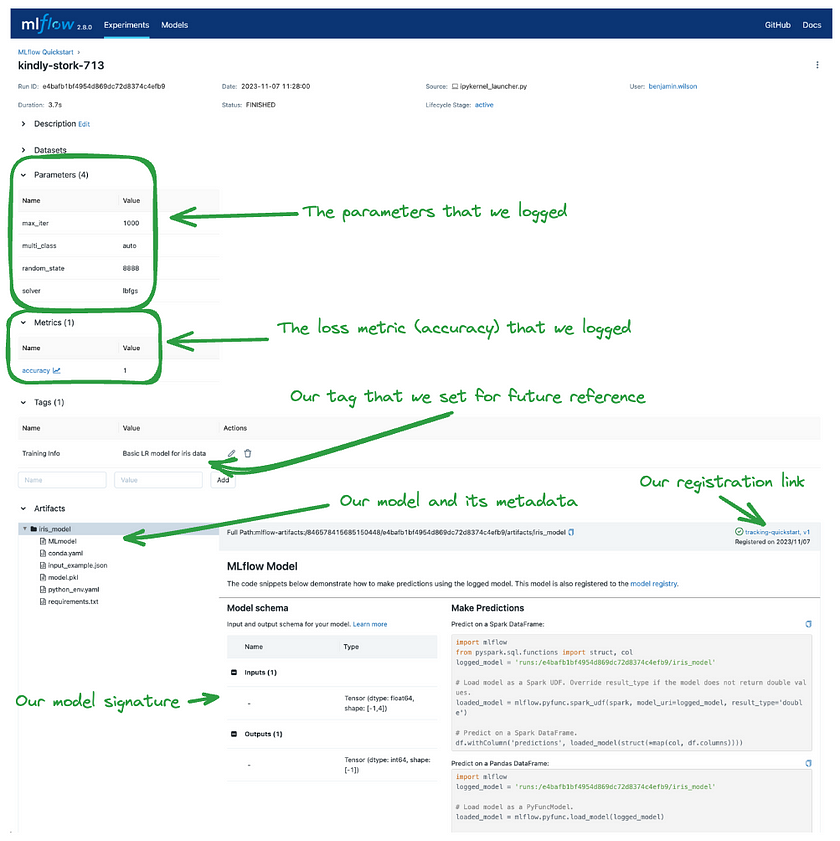
Task: Collapse the Artifacts section
Action: tap(24, 508)
